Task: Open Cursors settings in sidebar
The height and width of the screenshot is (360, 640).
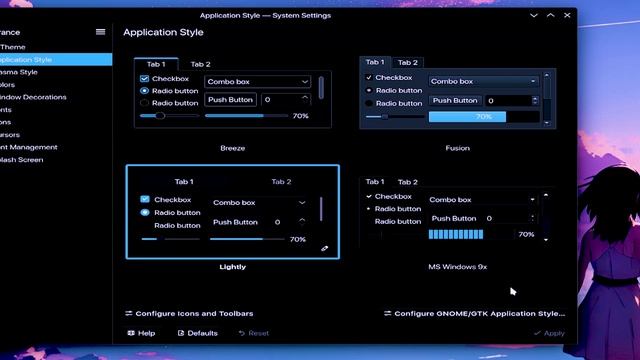Action: pyautogui.click(x=56, y=135)
